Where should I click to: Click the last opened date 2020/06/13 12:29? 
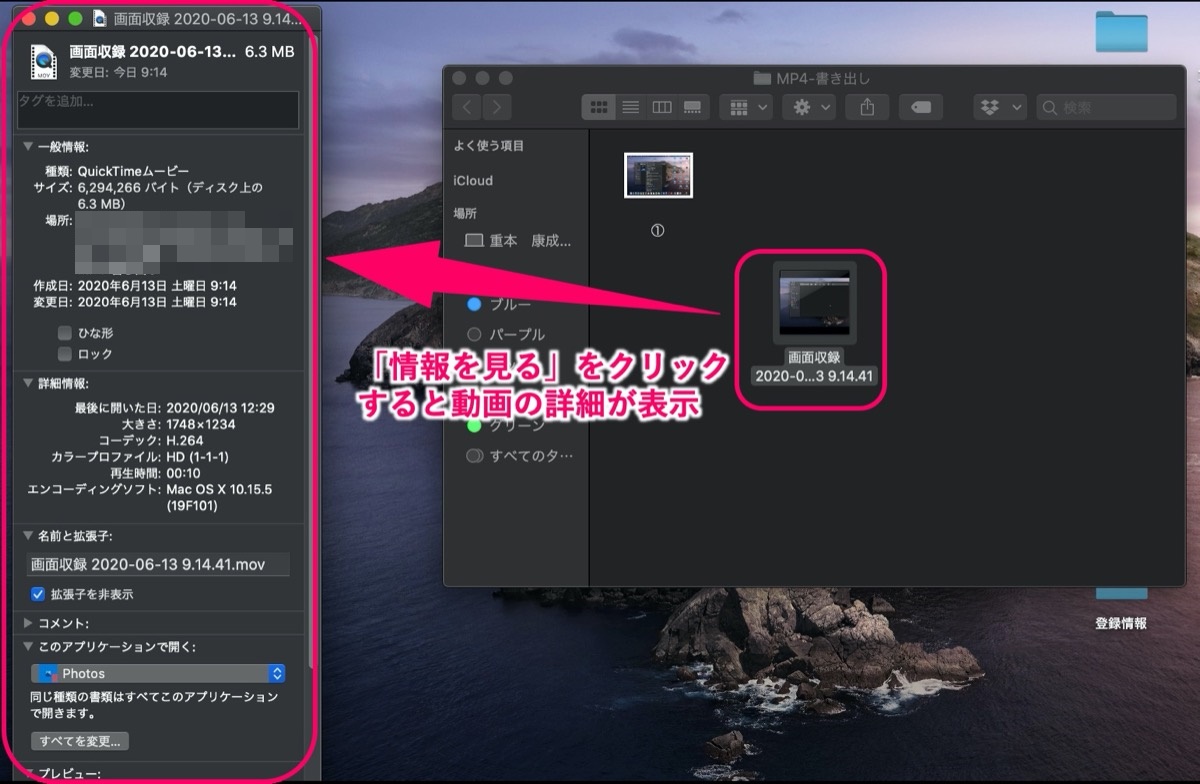point(220,408)
